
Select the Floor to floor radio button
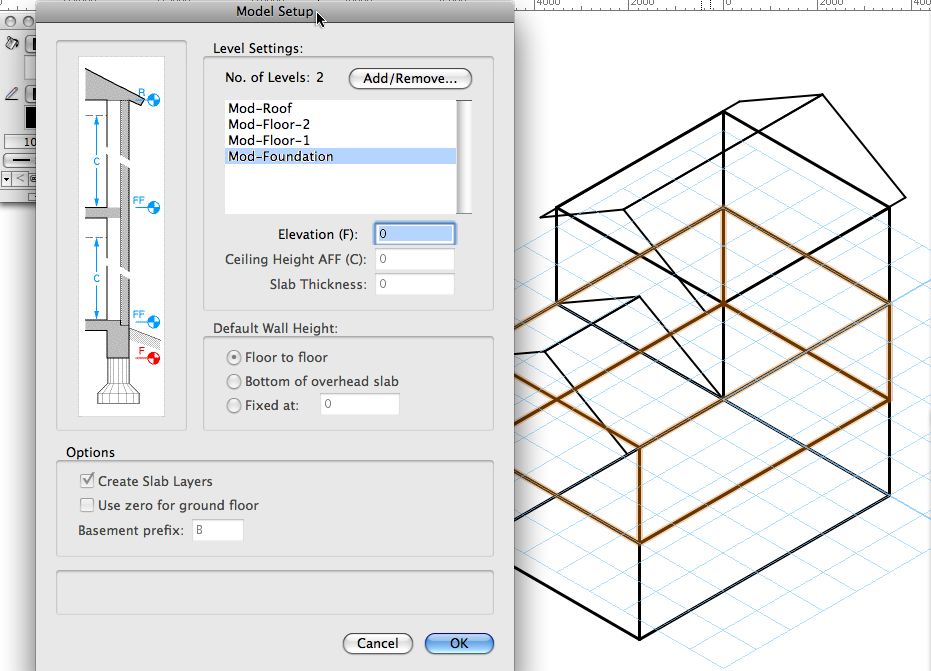(234, 357)
